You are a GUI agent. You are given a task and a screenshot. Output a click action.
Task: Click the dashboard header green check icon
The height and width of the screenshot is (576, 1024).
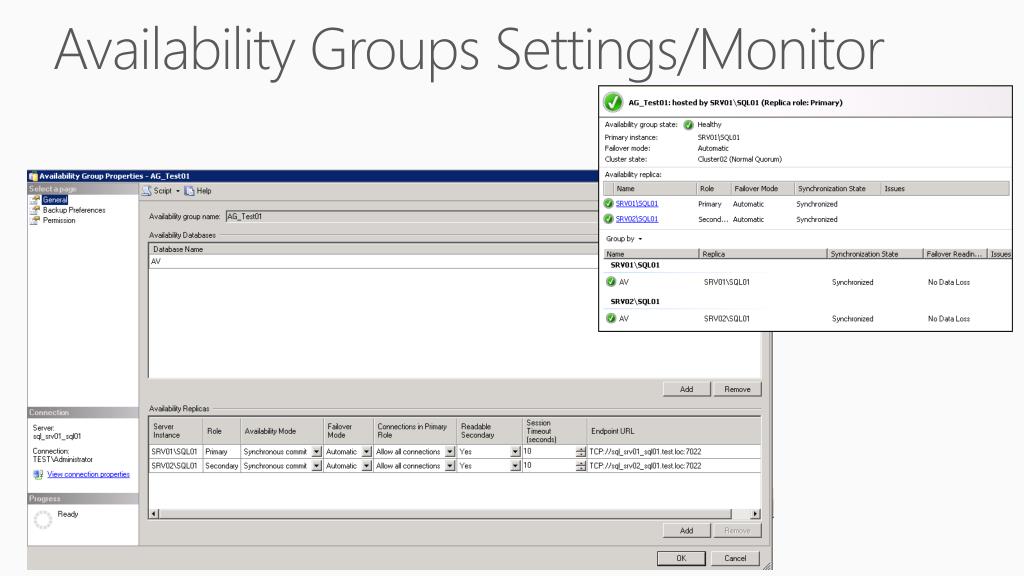(x=613, y=102)
